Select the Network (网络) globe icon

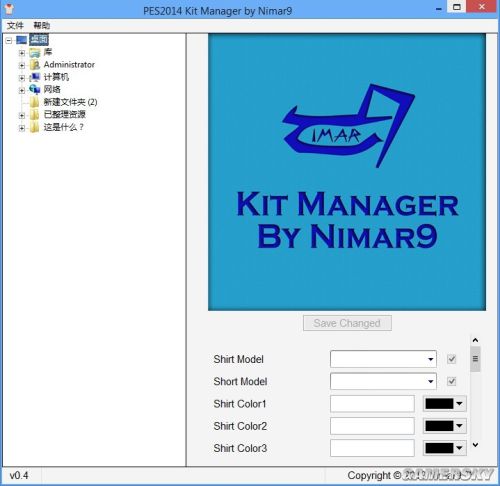pos(35,89)
